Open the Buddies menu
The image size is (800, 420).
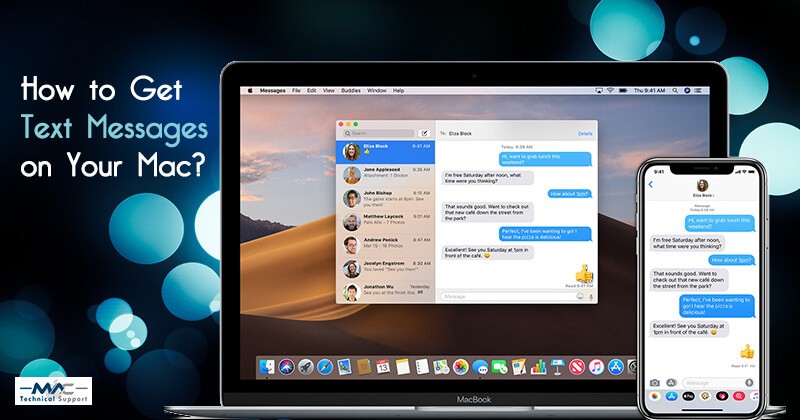point(351,90)
